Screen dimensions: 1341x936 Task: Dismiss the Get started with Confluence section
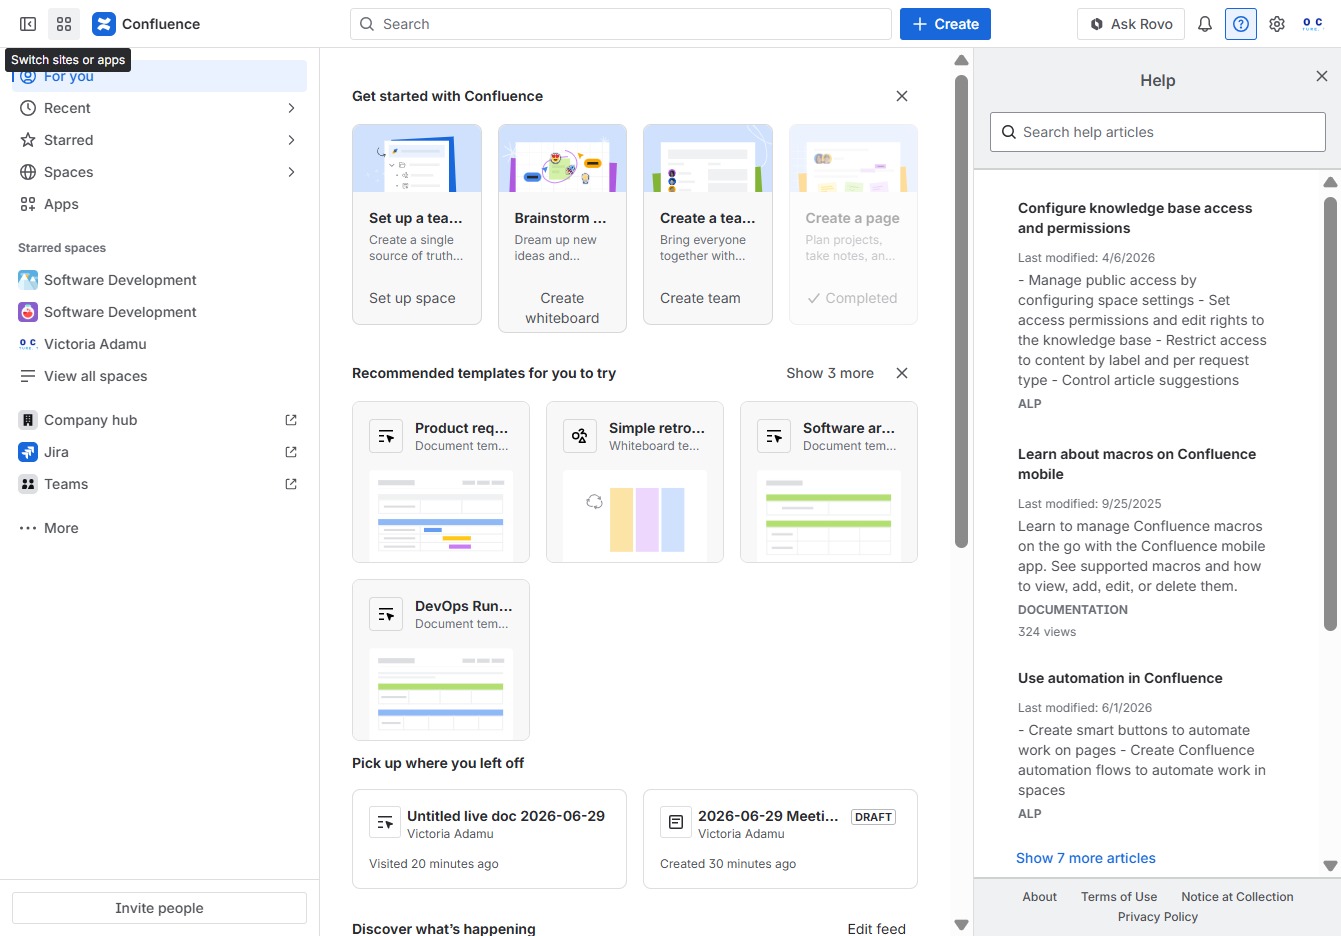(x=902, y=96)
